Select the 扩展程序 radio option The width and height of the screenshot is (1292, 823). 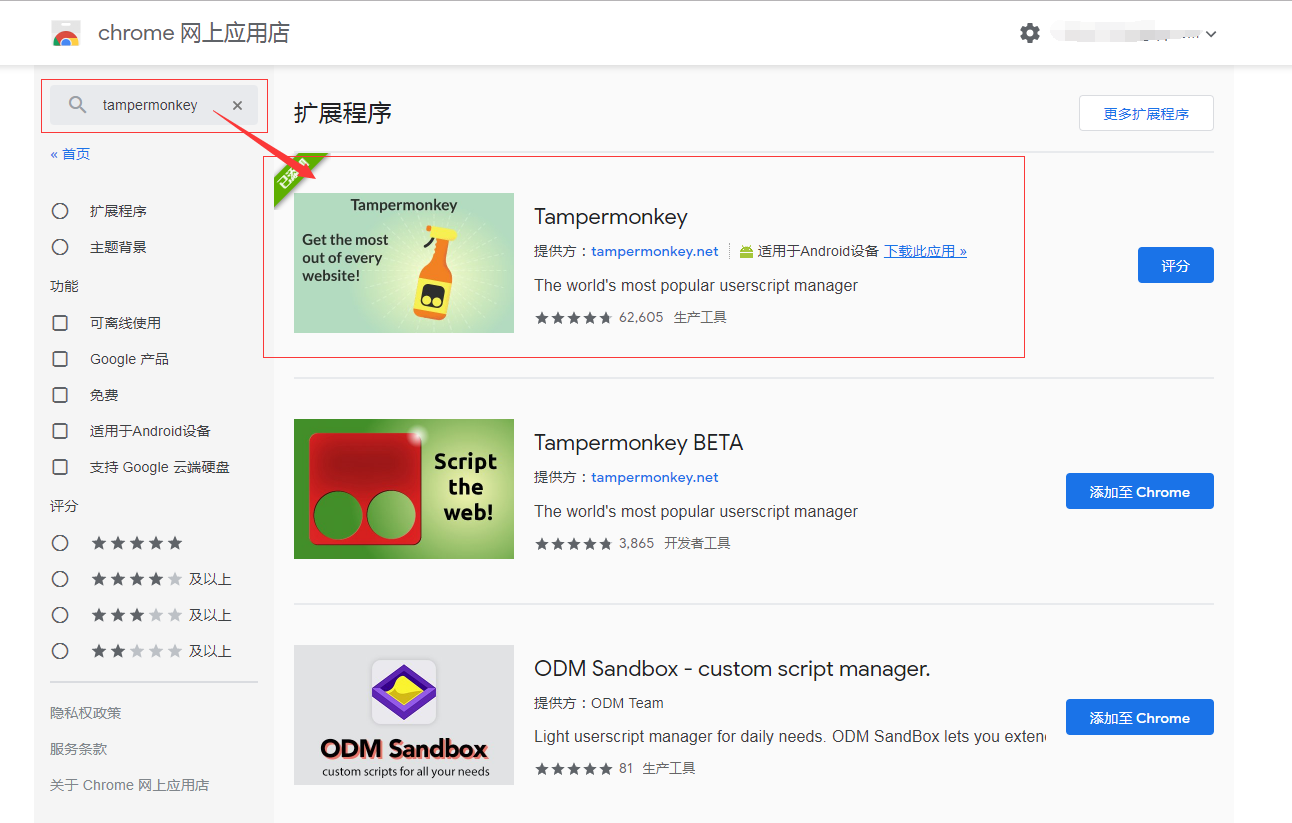pos(60,210)
